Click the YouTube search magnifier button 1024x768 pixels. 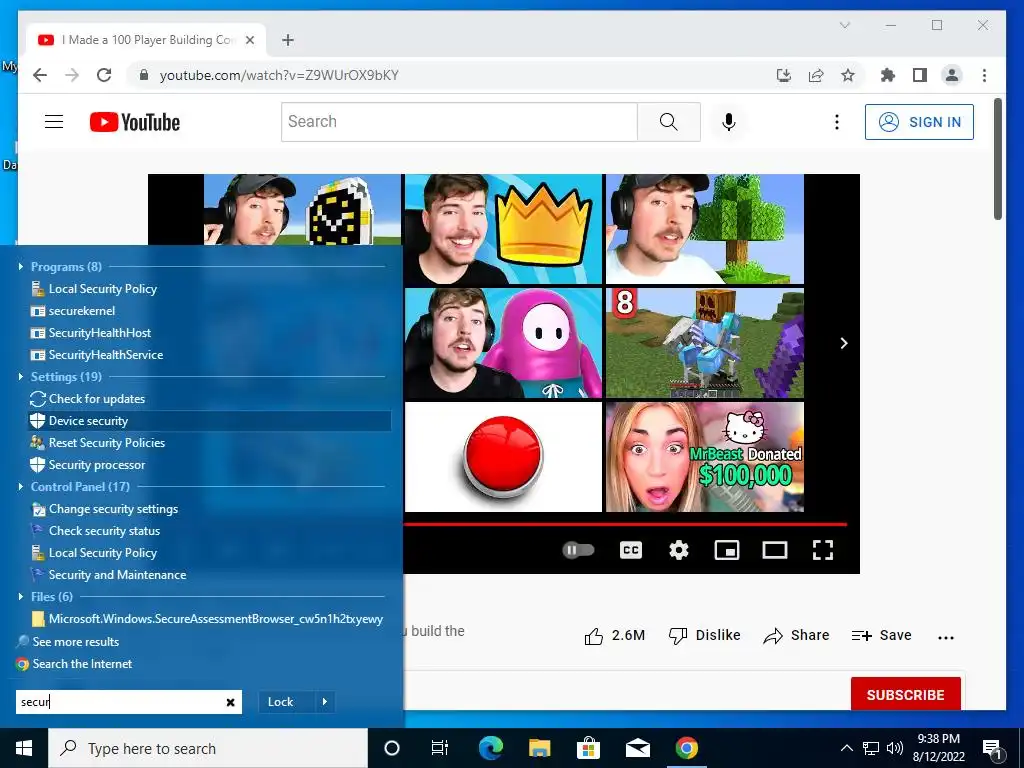[669, 121]
